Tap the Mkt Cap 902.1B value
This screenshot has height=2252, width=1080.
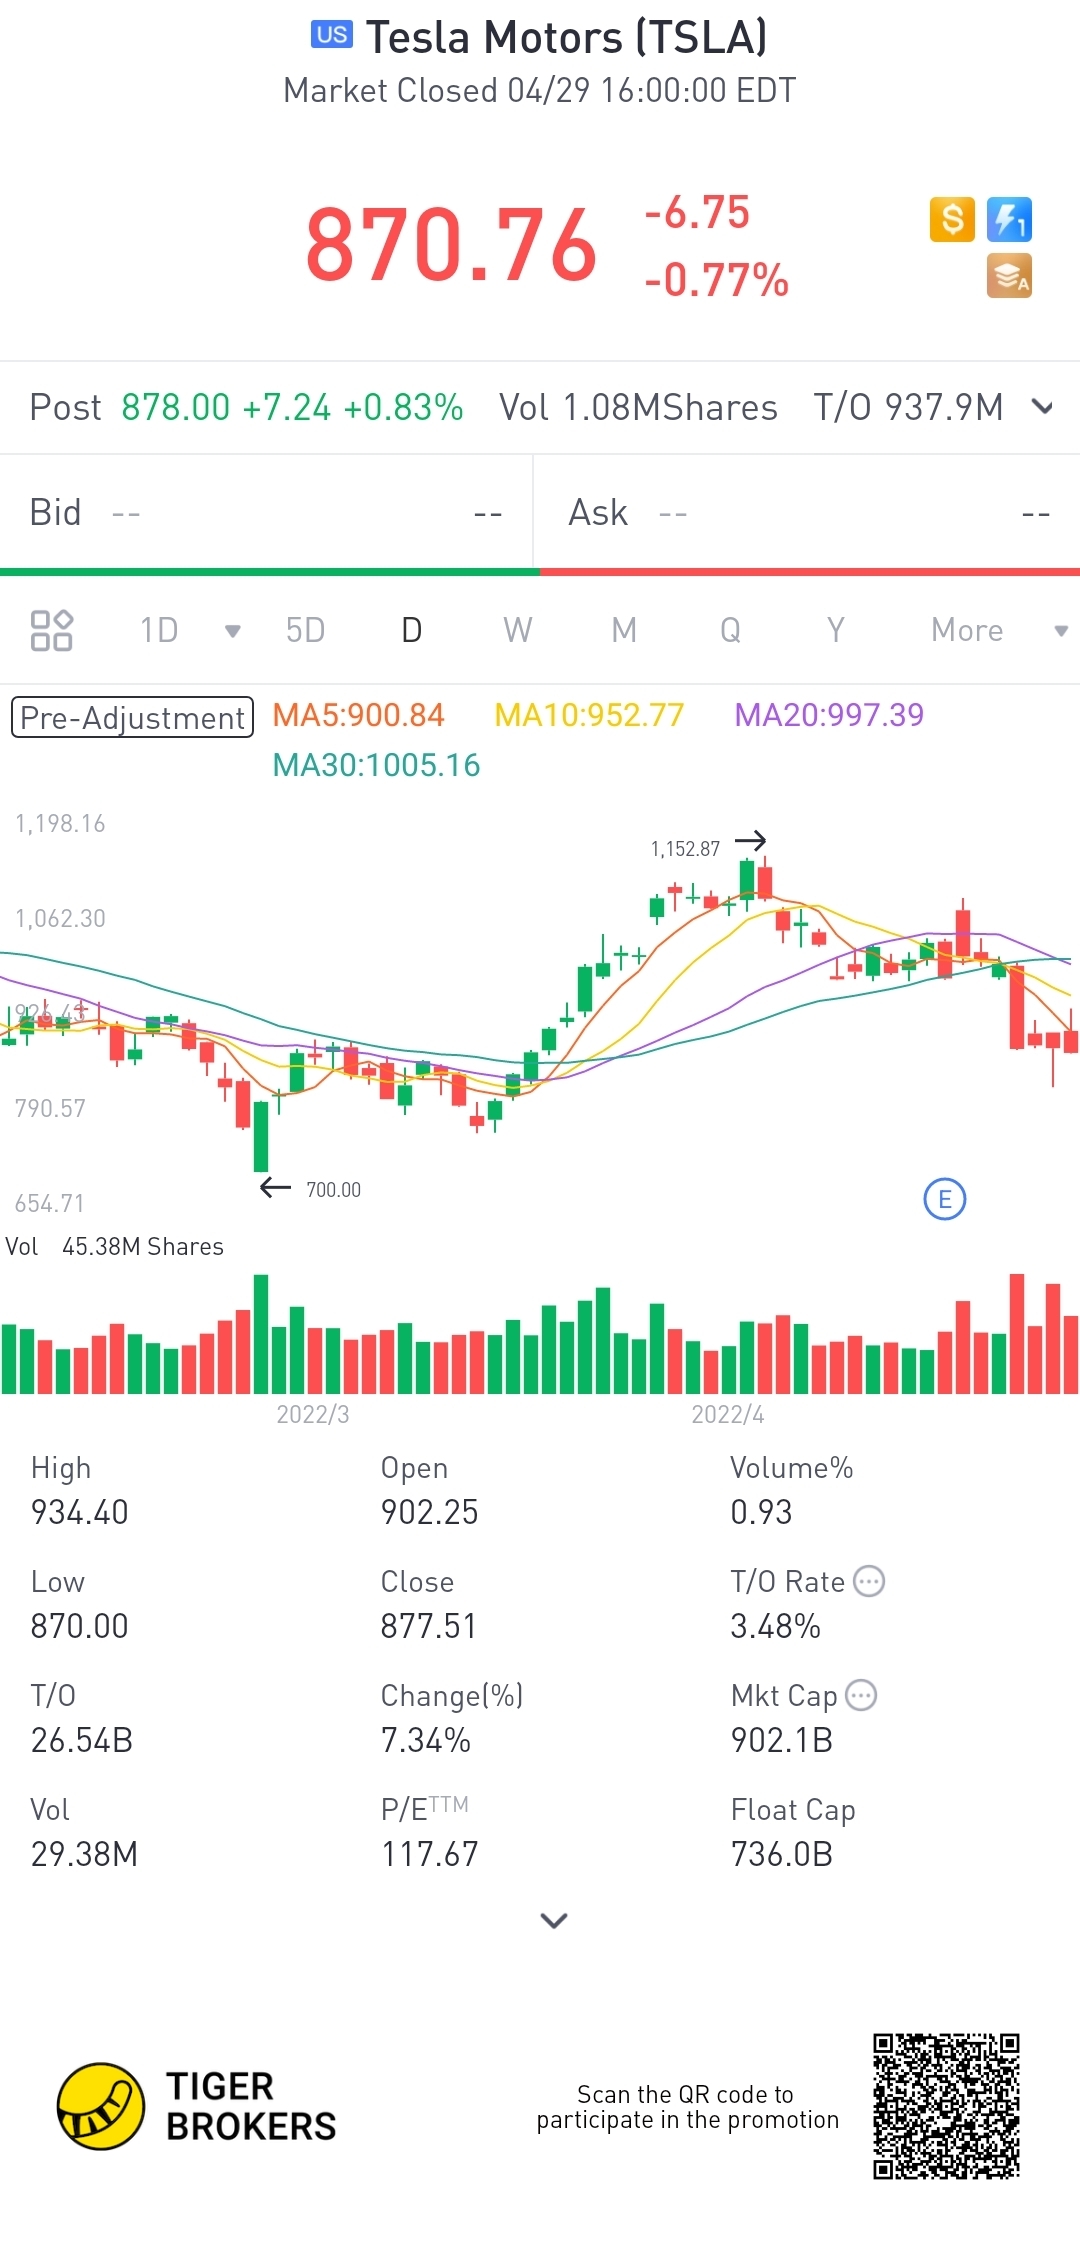pyautogui.click(x=781, y=1740)
